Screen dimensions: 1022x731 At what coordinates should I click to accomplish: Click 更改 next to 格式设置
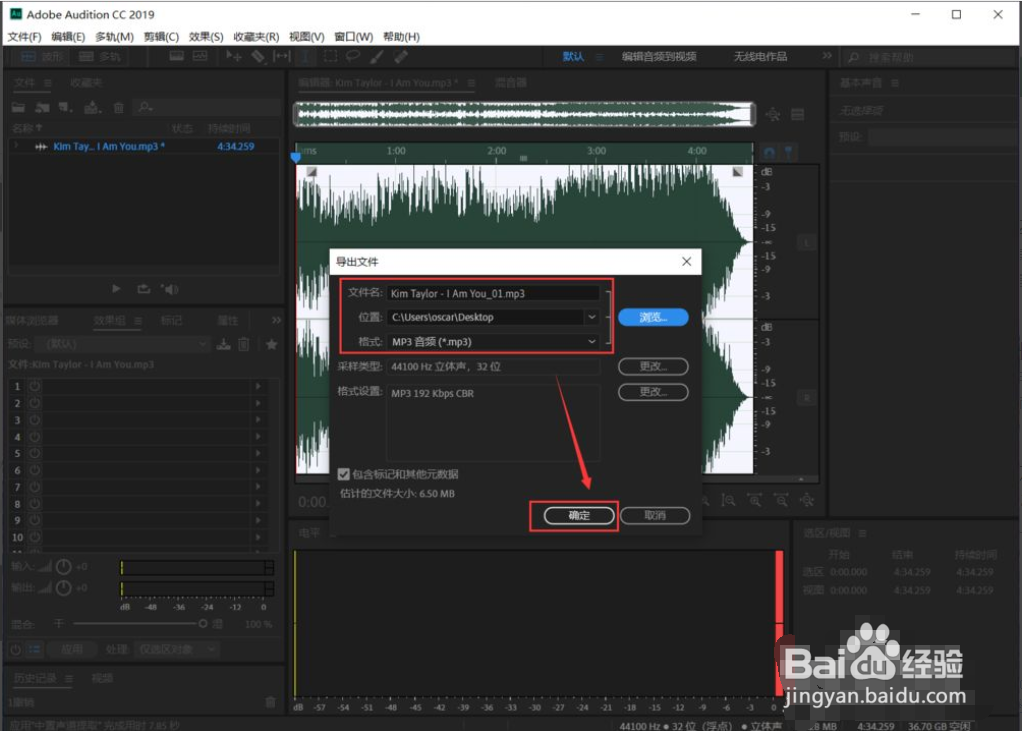[653, 392]
